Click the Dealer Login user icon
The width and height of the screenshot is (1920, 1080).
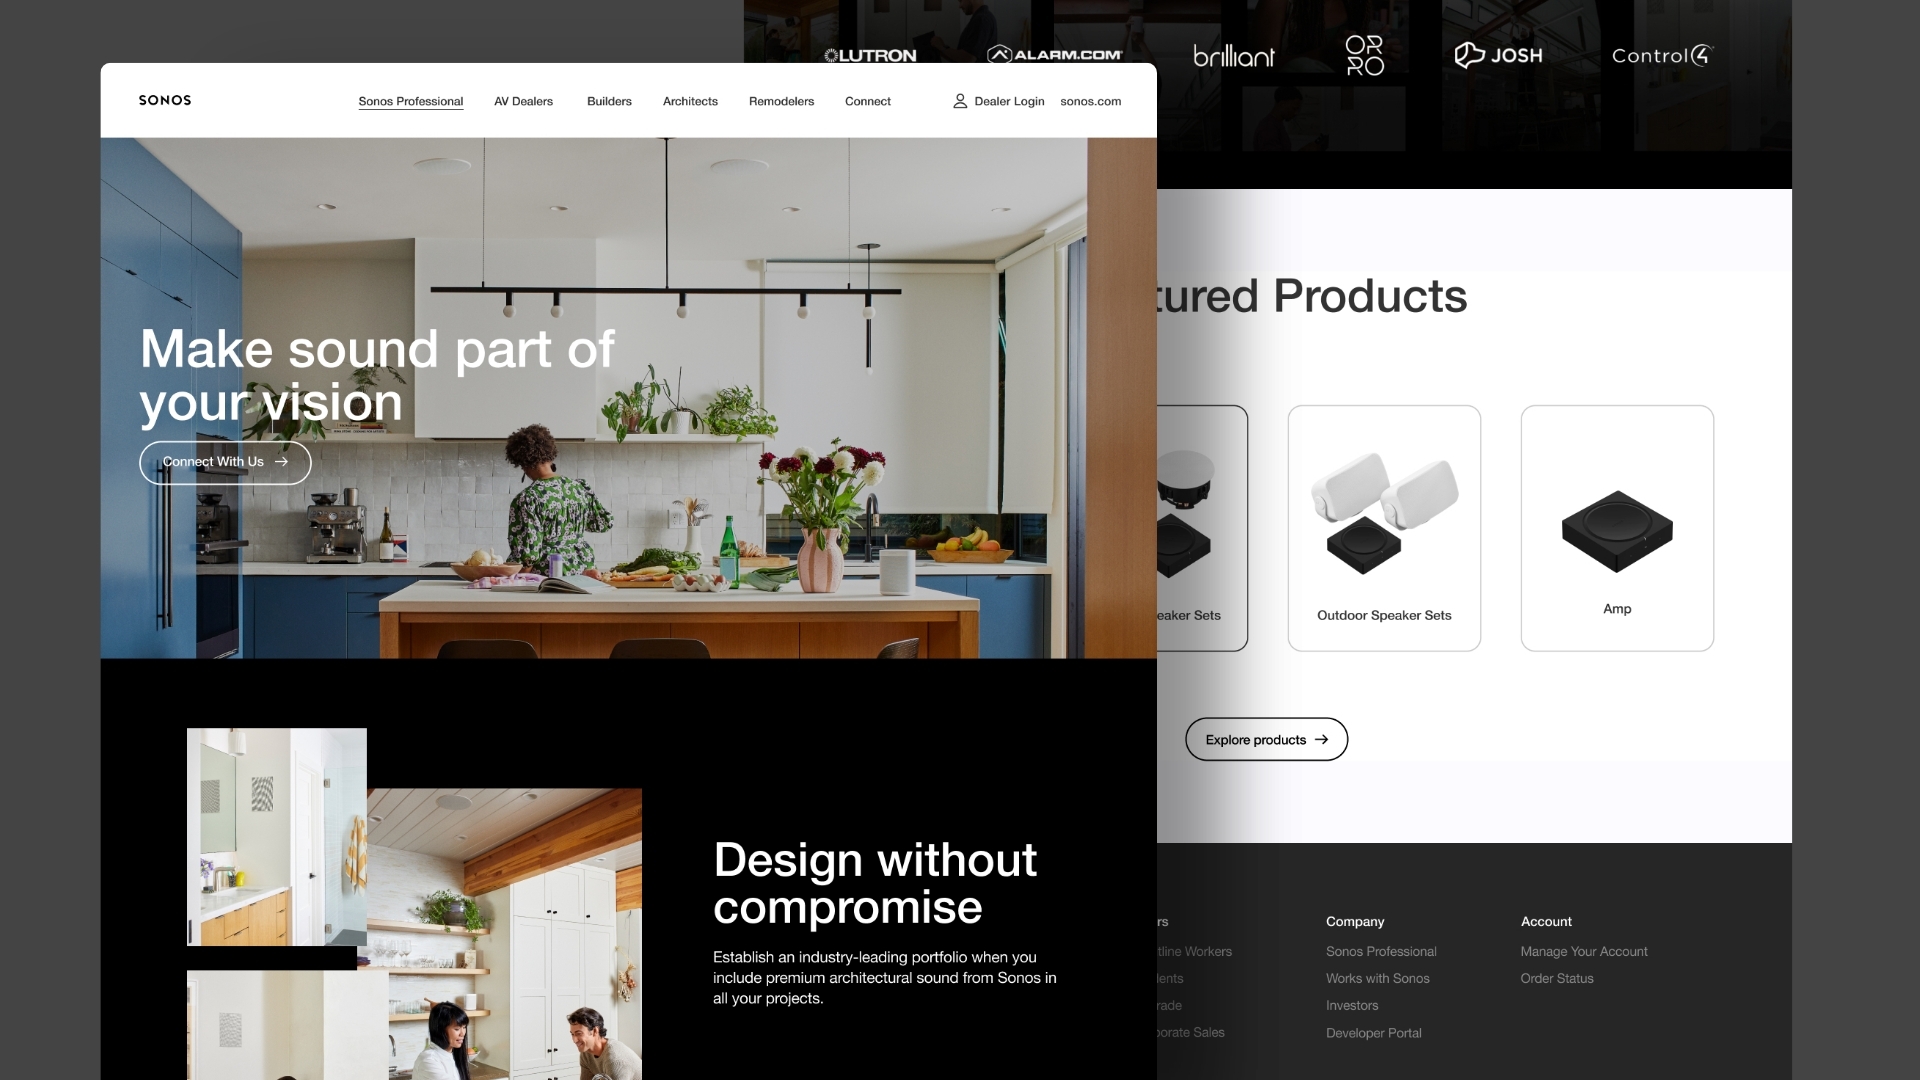pyautogui.click(x=959, y=100)
